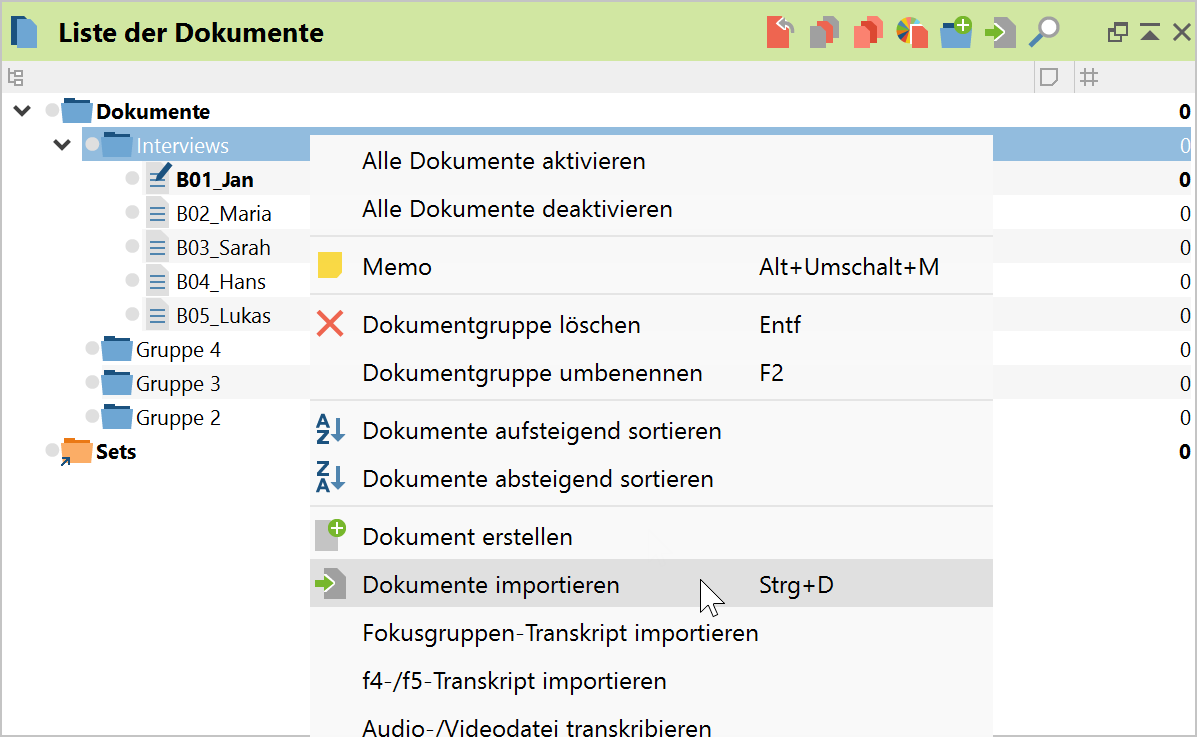This screenshot has height=737, width=1197.
Task: Select Dokument erstellen menu entry
Action: pyautogui.click(x=651, y=537)
